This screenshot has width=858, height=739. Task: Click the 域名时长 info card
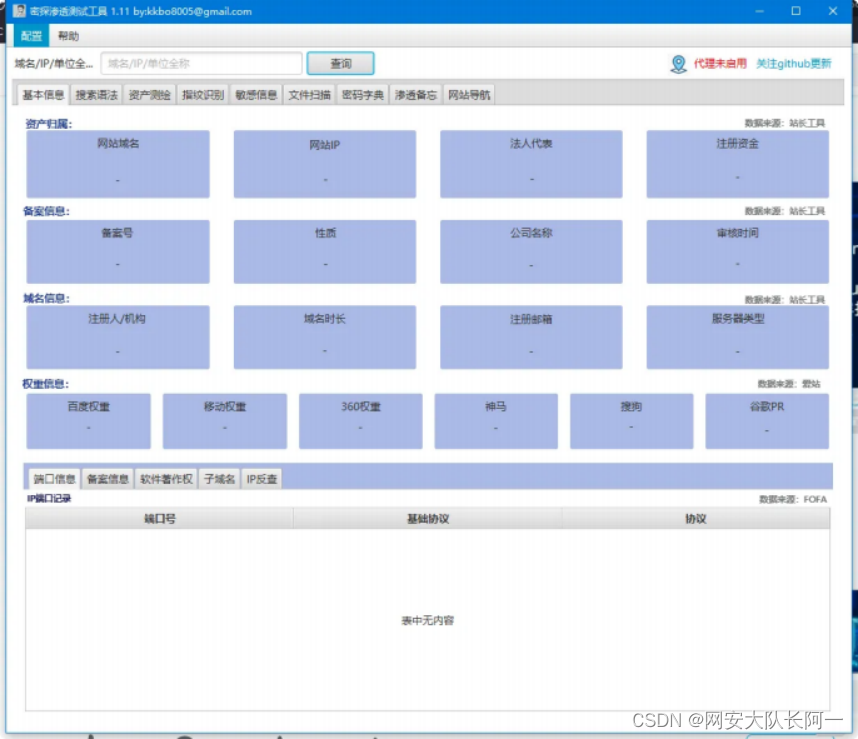[324, 337]
